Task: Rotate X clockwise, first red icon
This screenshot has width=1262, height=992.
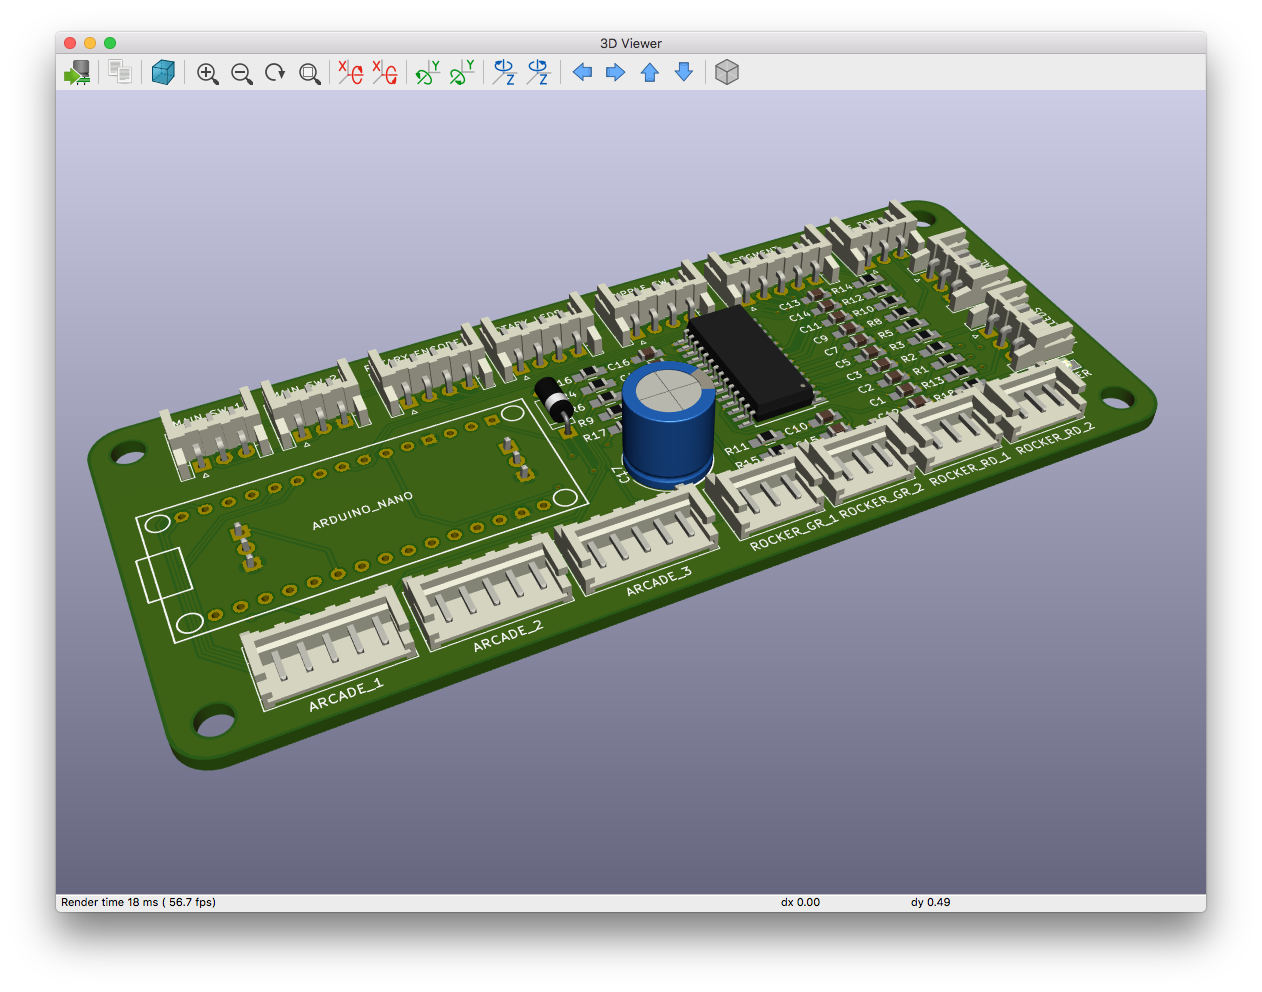Action: [x=350, y=73]
